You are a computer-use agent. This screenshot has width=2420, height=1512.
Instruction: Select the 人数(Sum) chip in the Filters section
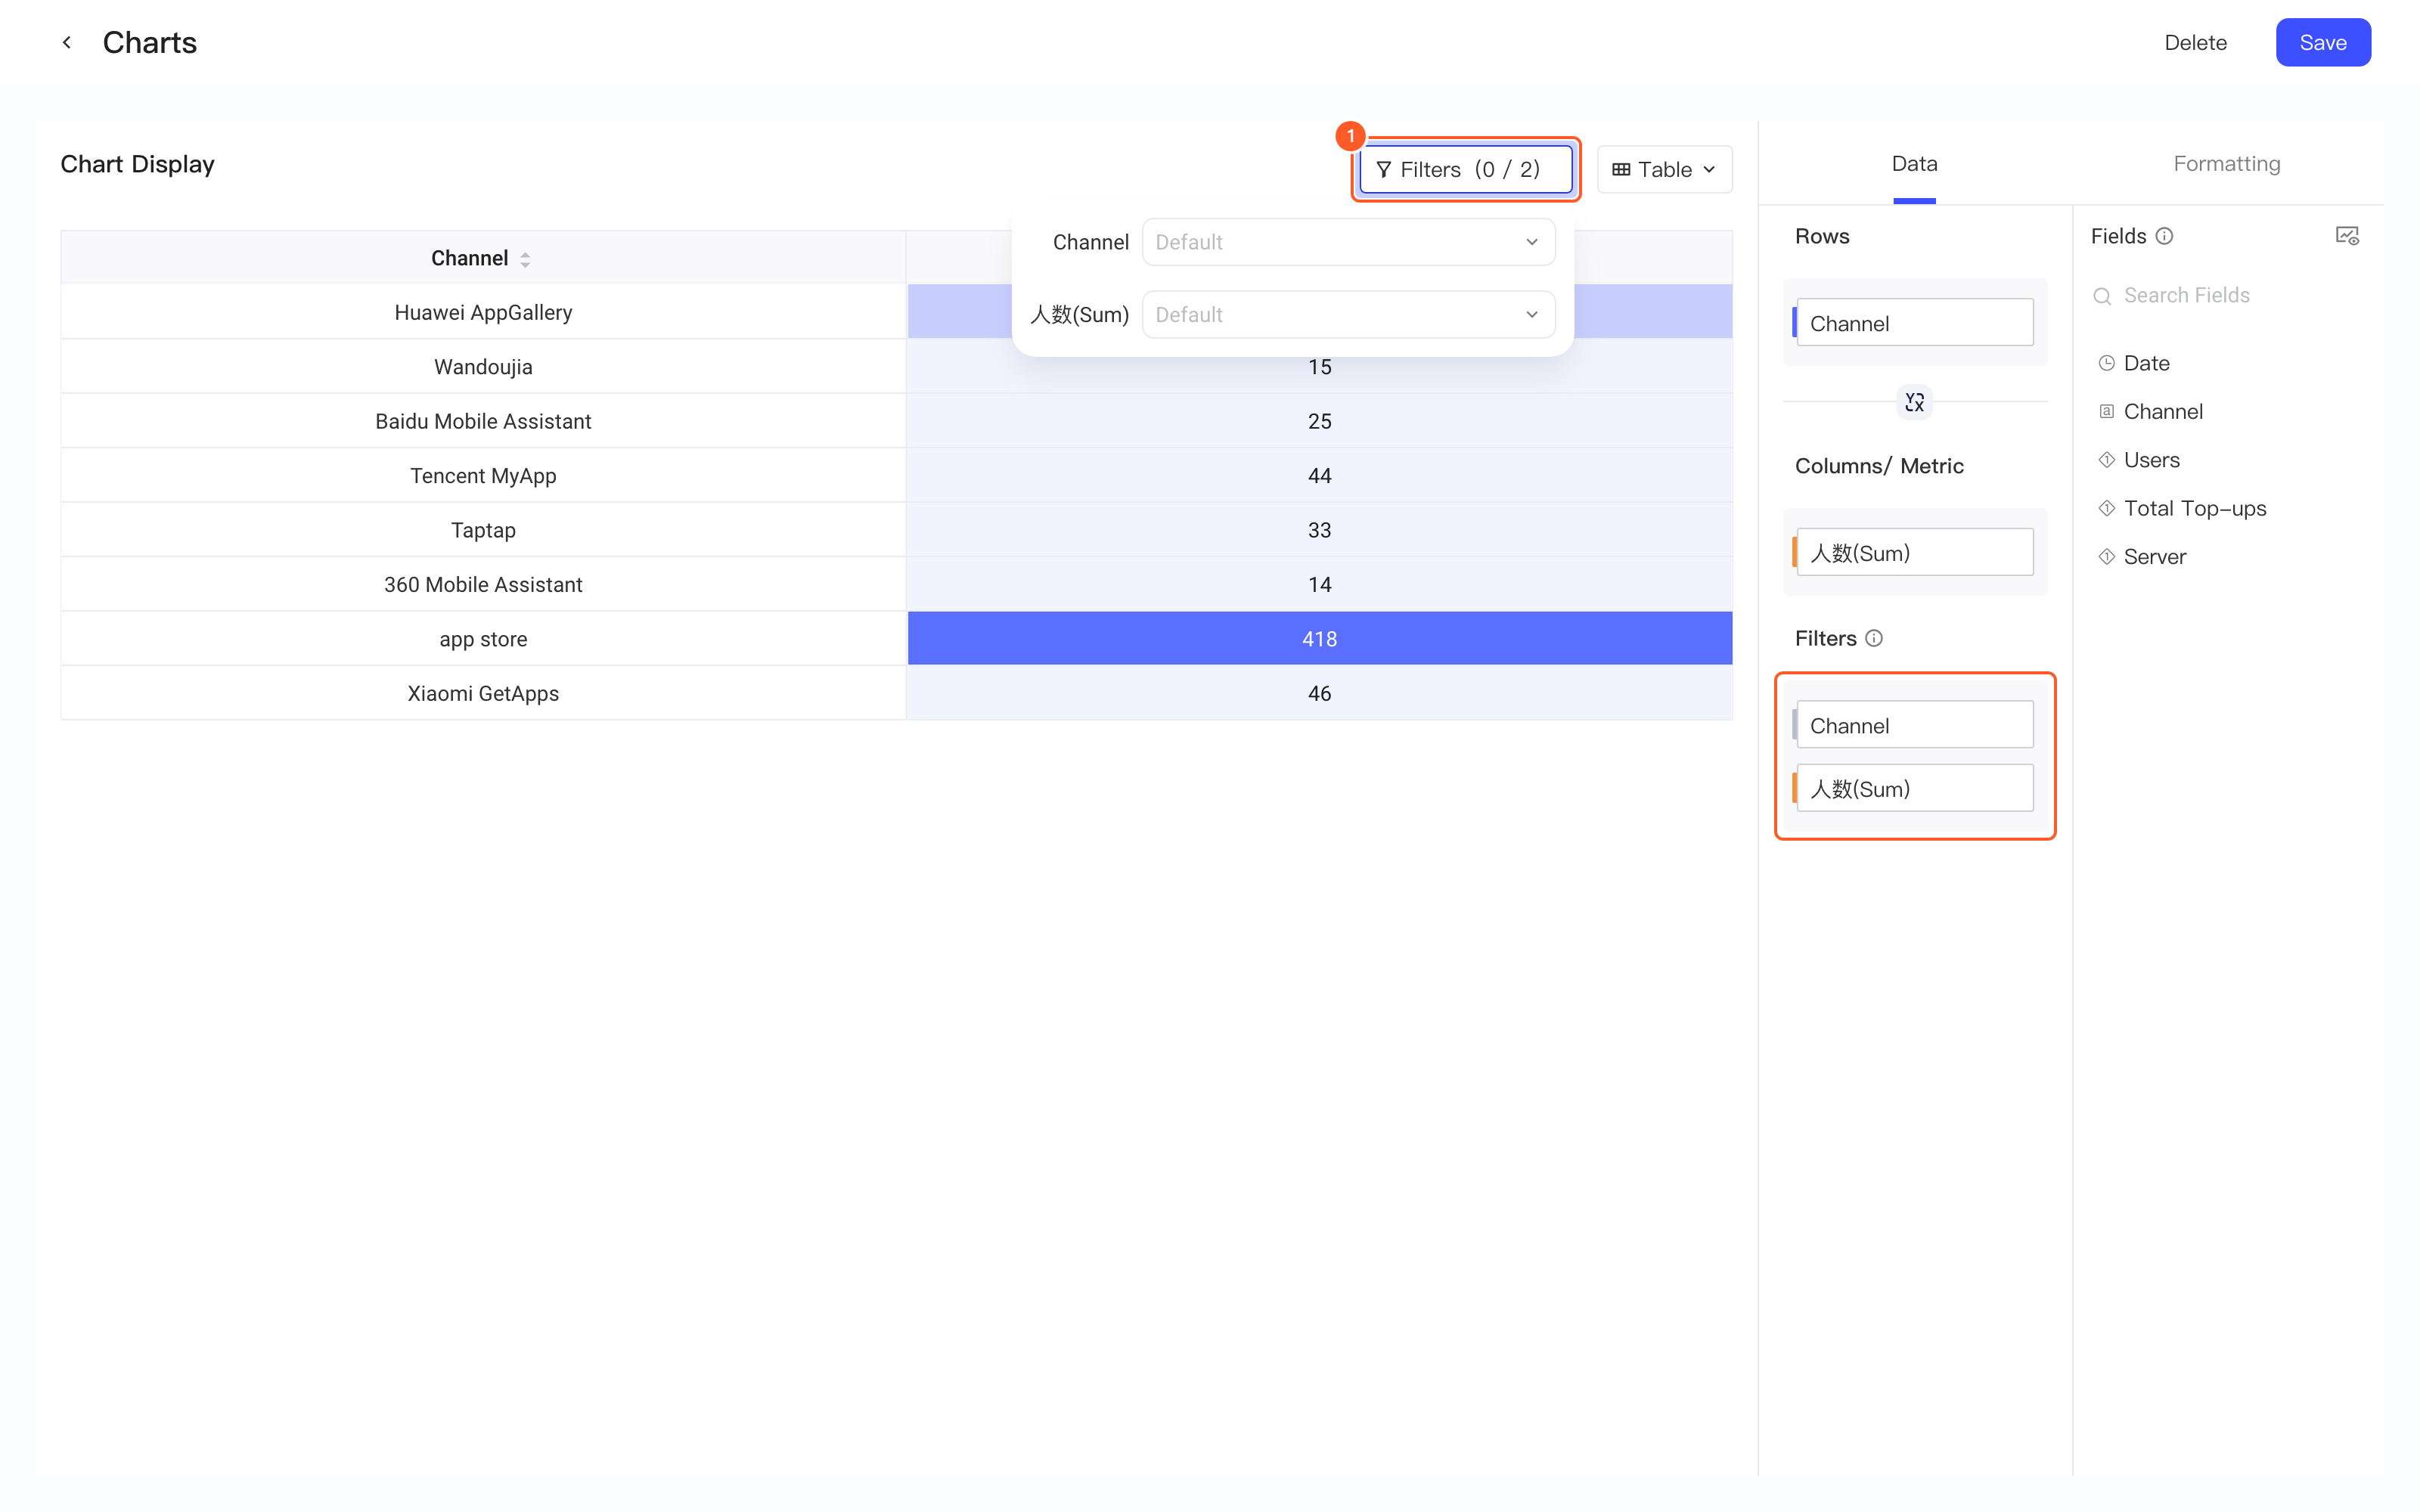click(1914, 788)
